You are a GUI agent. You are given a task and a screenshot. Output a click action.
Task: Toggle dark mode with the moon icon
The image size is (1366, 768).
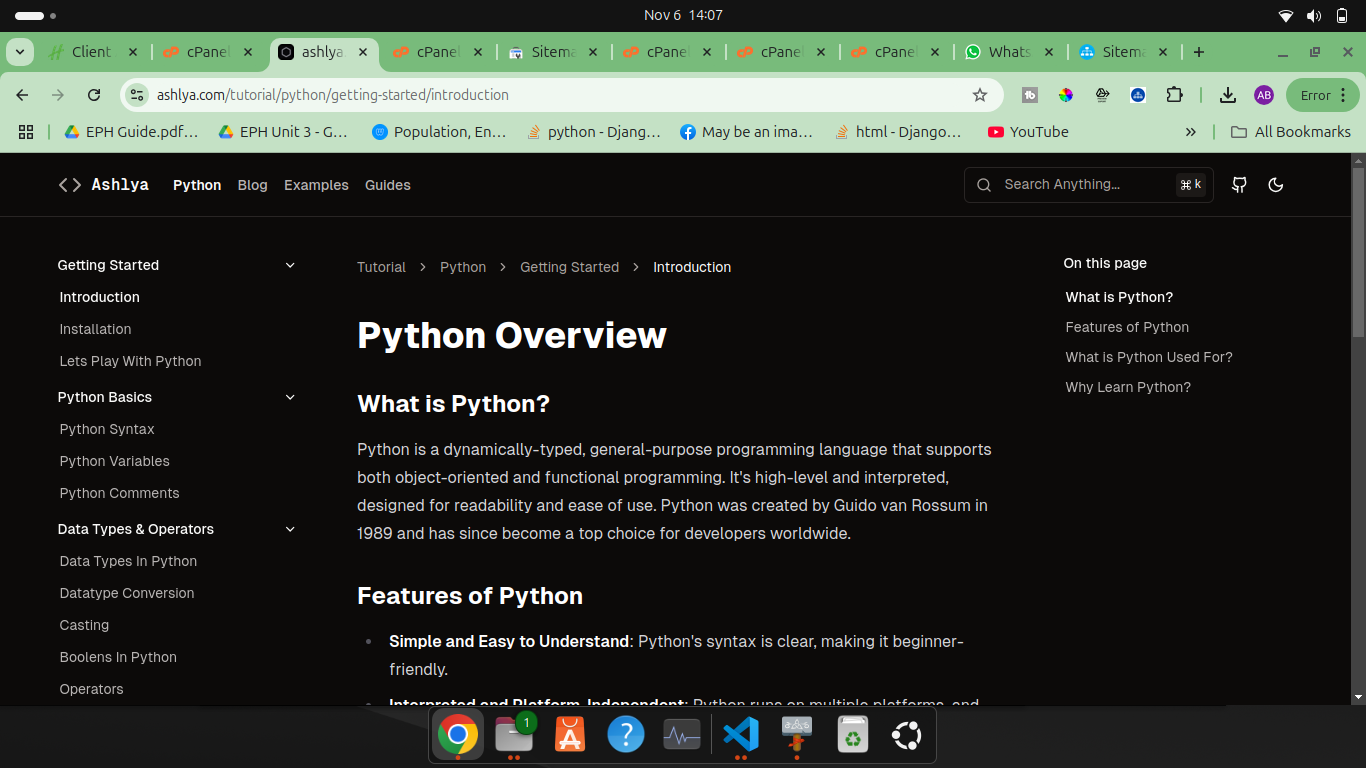tap(1275, 185)
